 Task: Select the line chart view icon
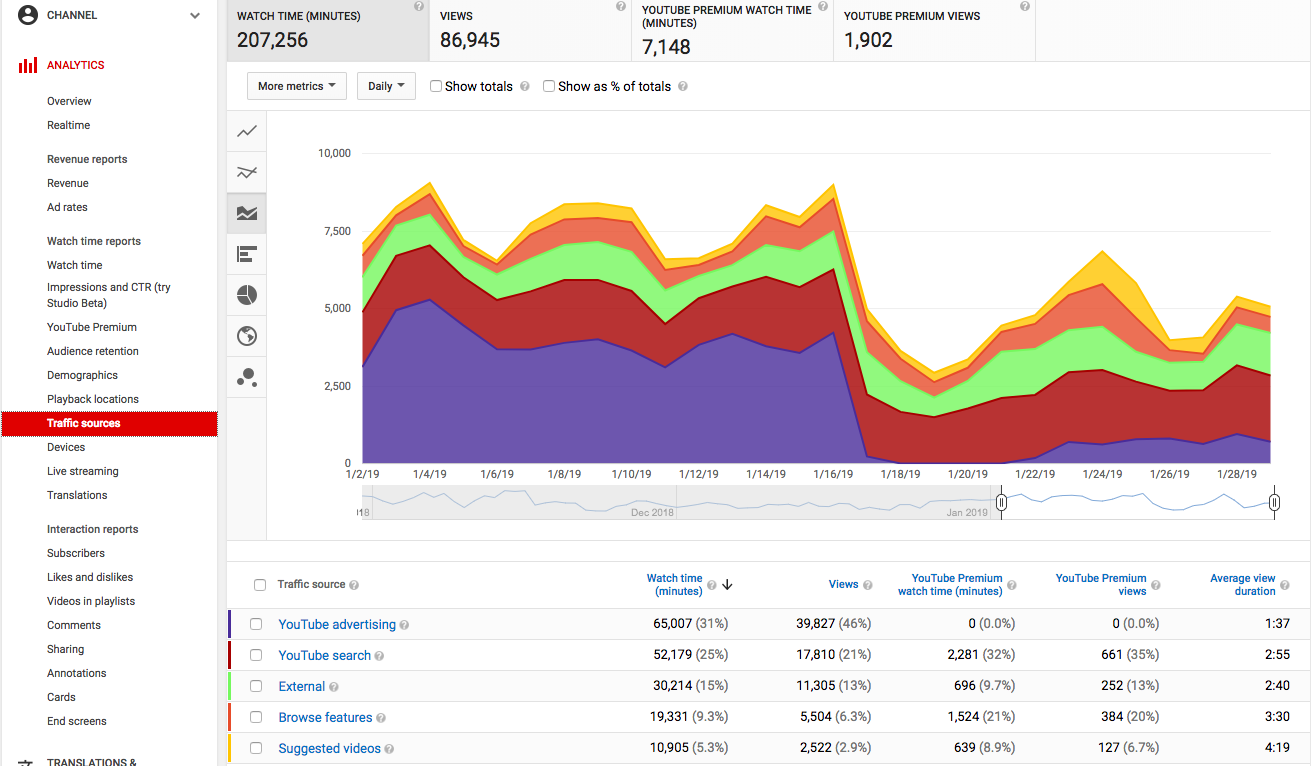click(247, 131)
